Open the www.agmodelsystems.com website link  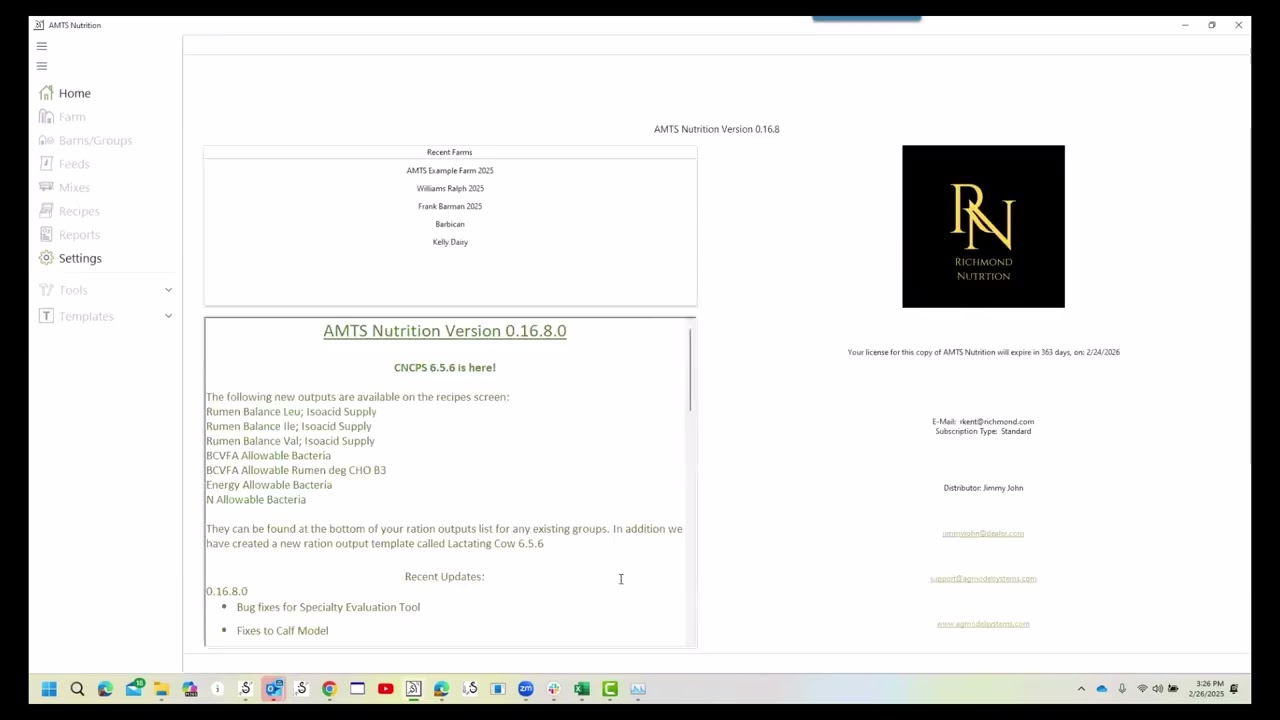[983, 624]
